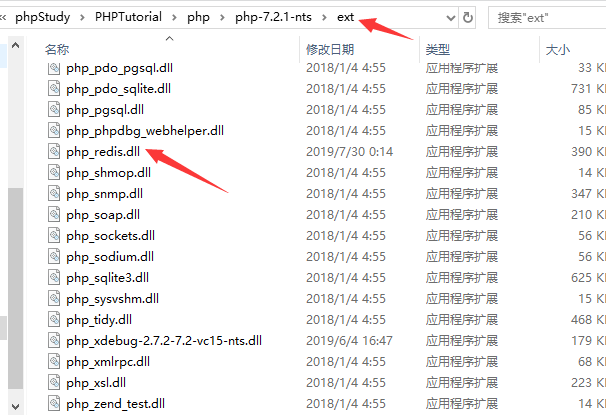Select the php_xdebug-2.7.2-7.2-vc15-nts.dll file icon
The image size is (606, 419).
(54, 340)
